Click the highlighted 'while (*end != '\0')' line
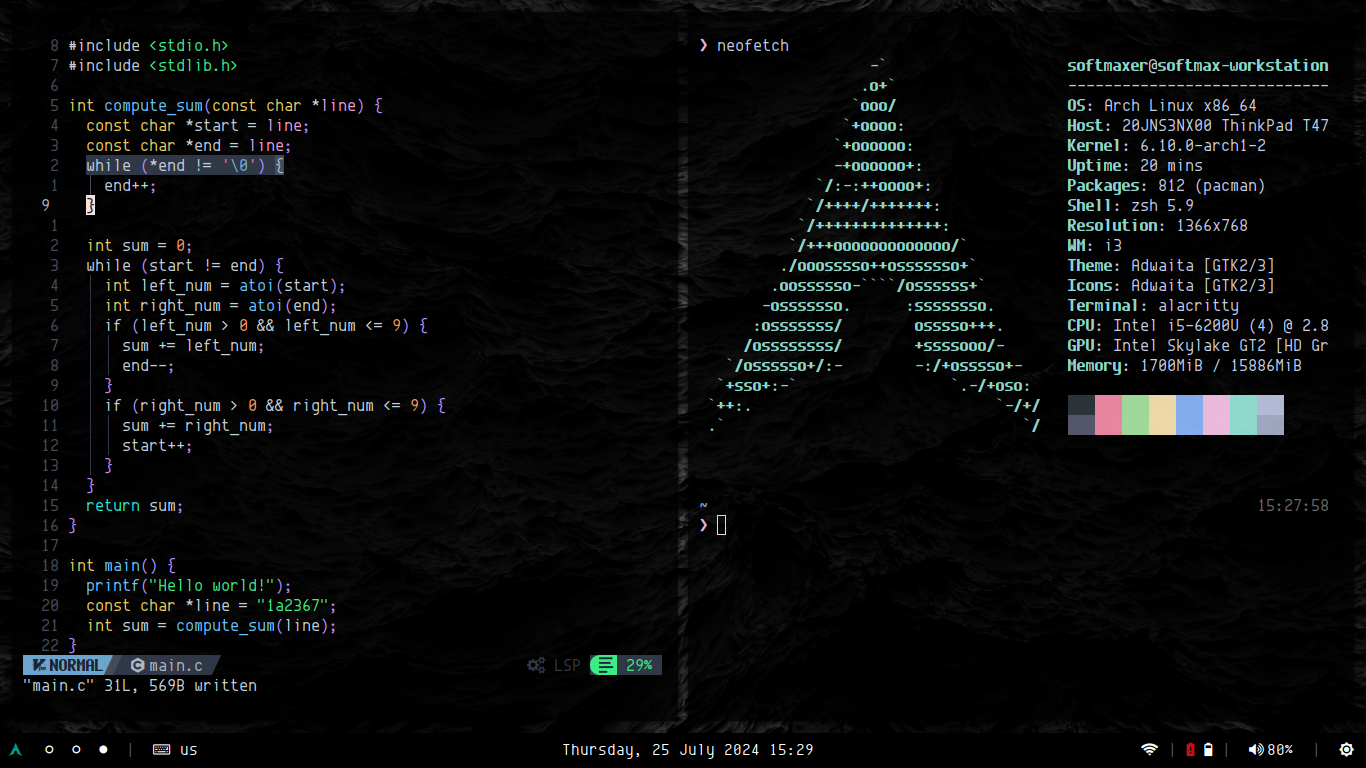The height and width of the screenshot is (768, 1366). pyautogui.click(x=185, y=165)
